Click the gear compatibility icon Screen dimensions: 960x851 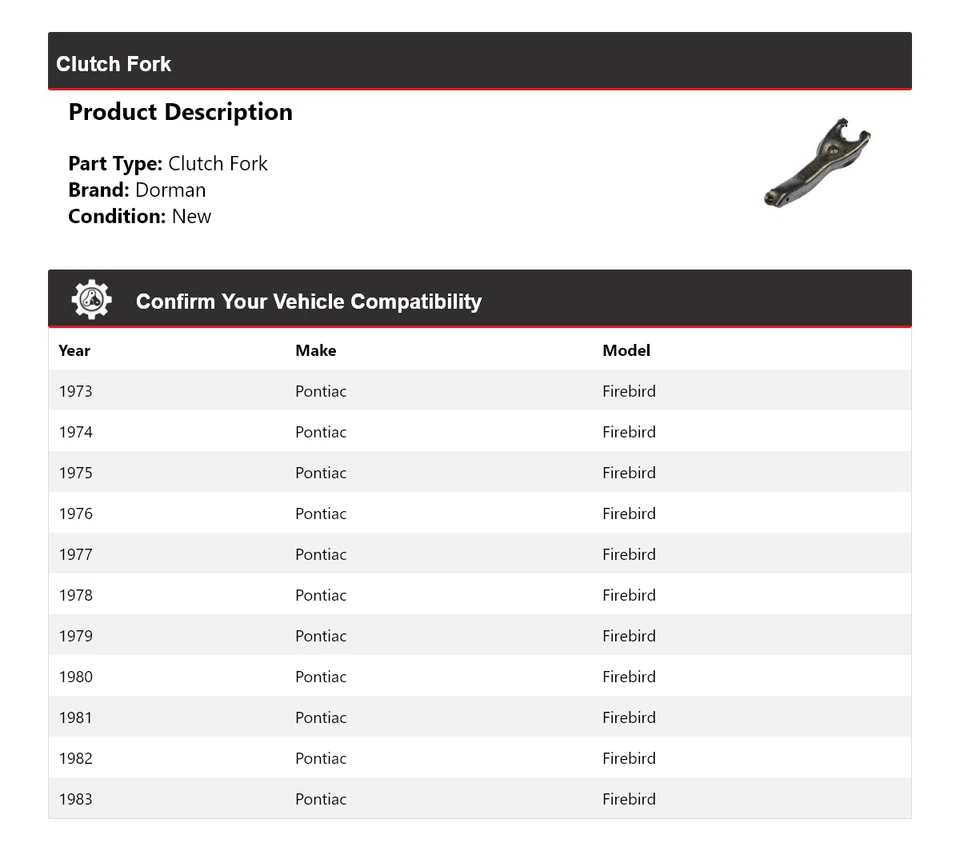[x=91, y=300]
